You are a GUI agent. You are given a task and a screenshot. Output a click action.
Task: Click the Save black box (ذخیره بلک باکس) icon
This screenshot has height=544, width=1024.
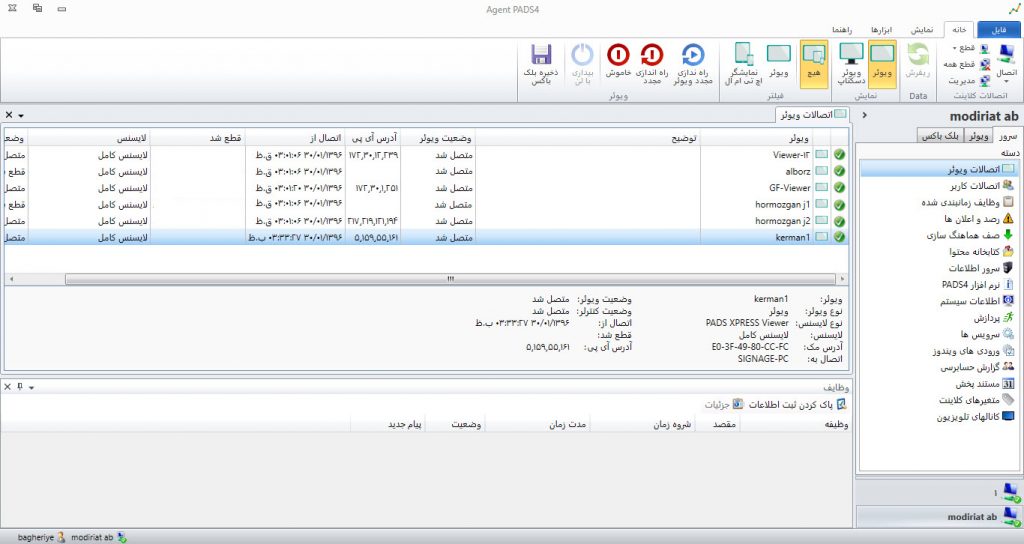(541, 56)
